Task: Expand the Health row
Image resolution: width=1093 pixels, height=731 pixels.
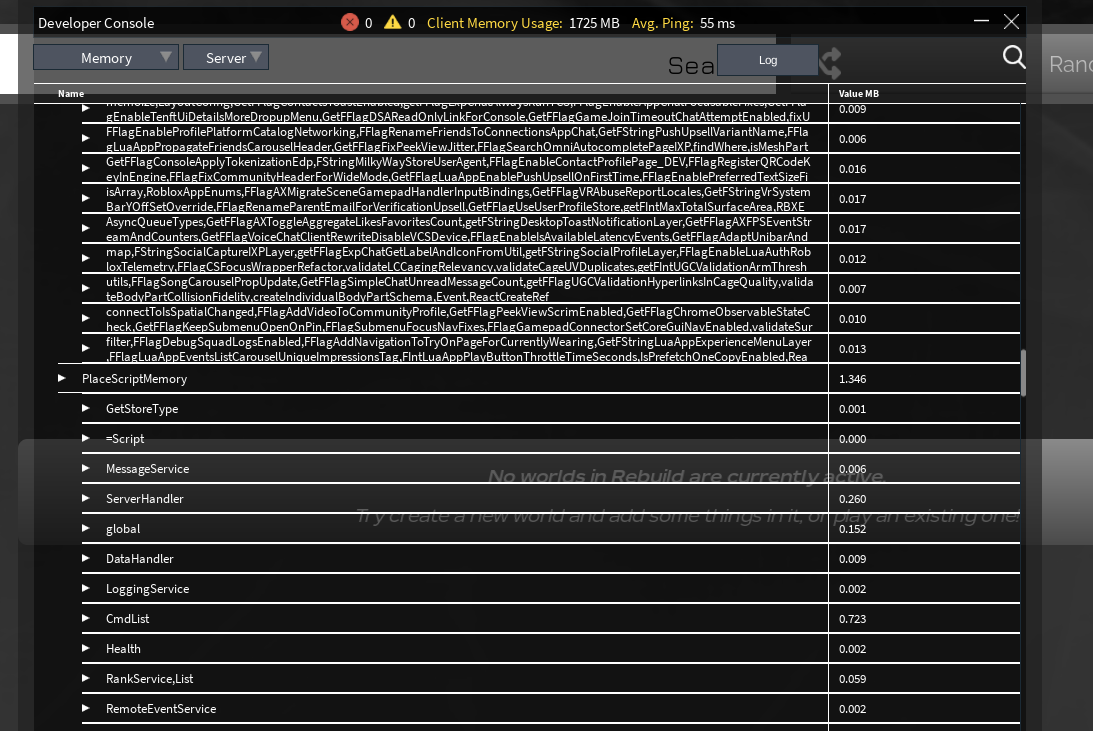Action: click(x=86, y=648)
